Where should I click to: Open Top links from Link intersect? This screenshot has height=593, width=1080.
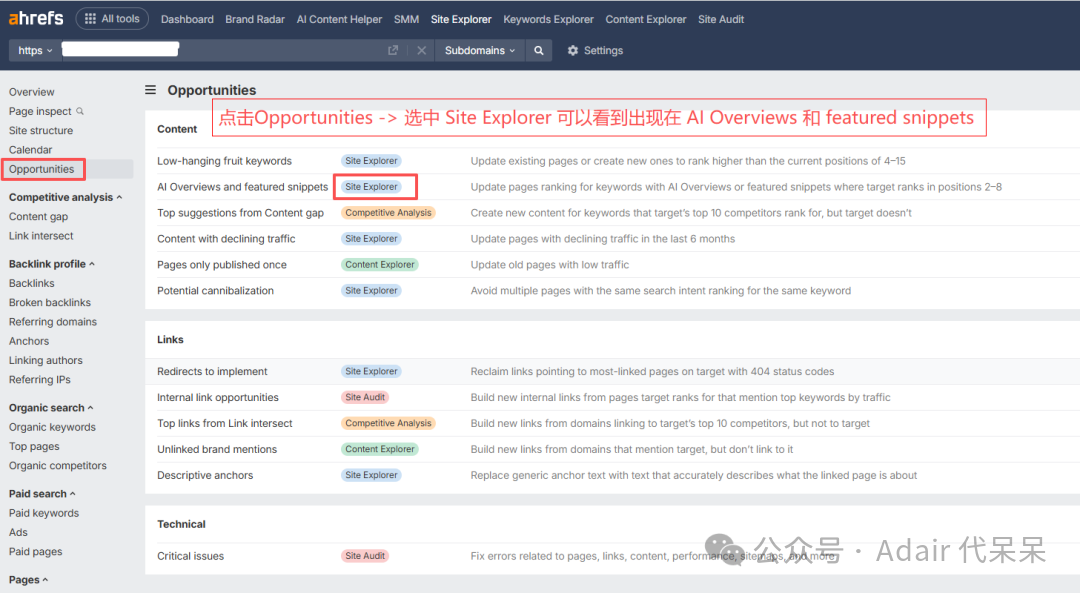pos(225,423)
